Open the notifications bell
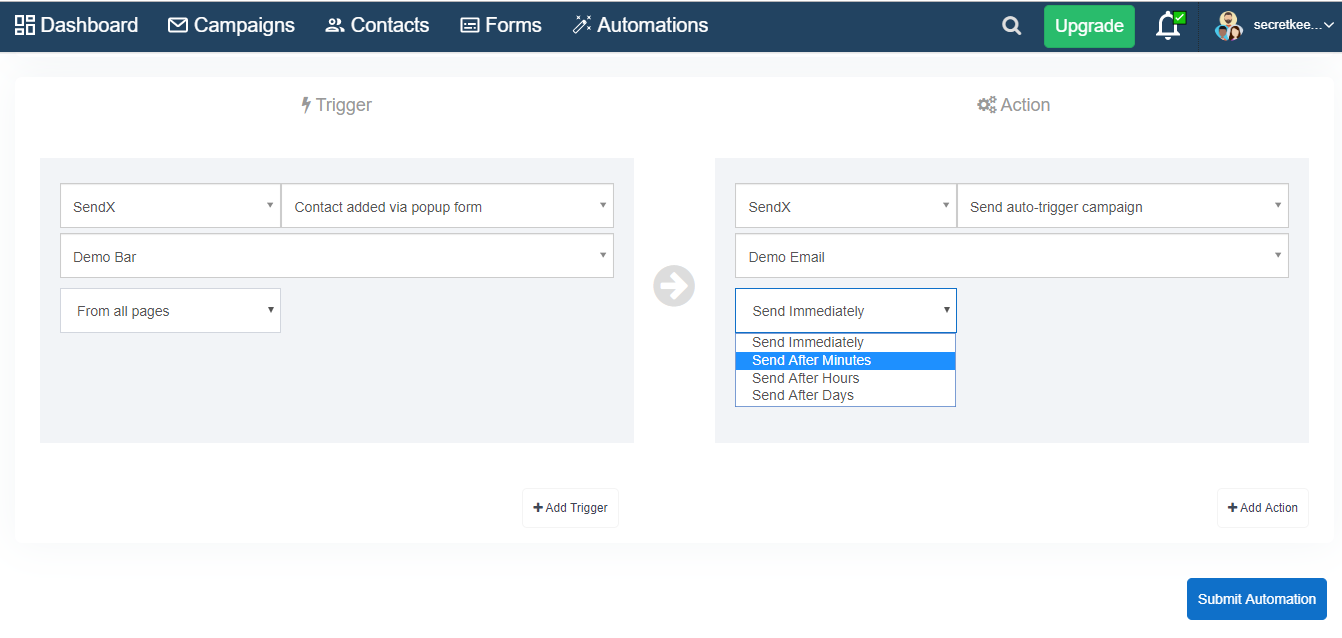 (1169, 26)
